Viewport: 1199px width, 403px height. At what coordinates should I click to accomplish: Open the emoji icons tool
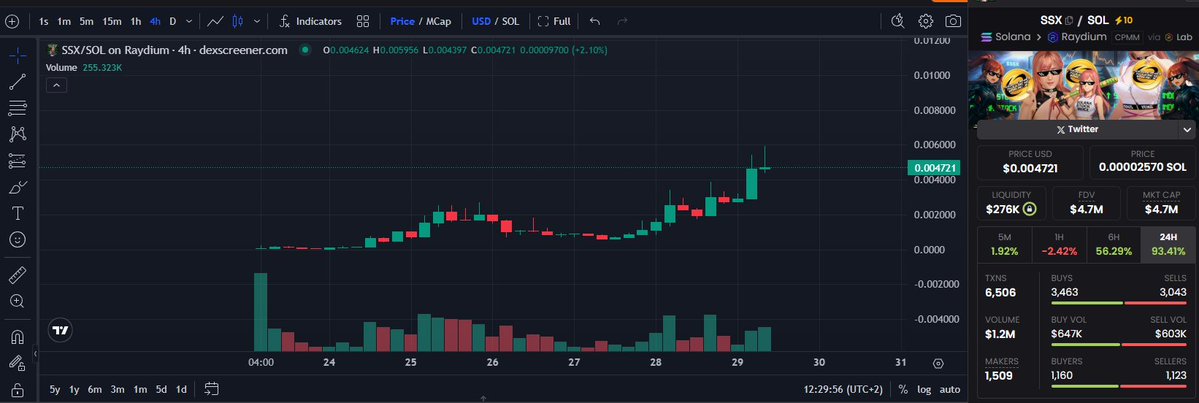click(18, 239)
